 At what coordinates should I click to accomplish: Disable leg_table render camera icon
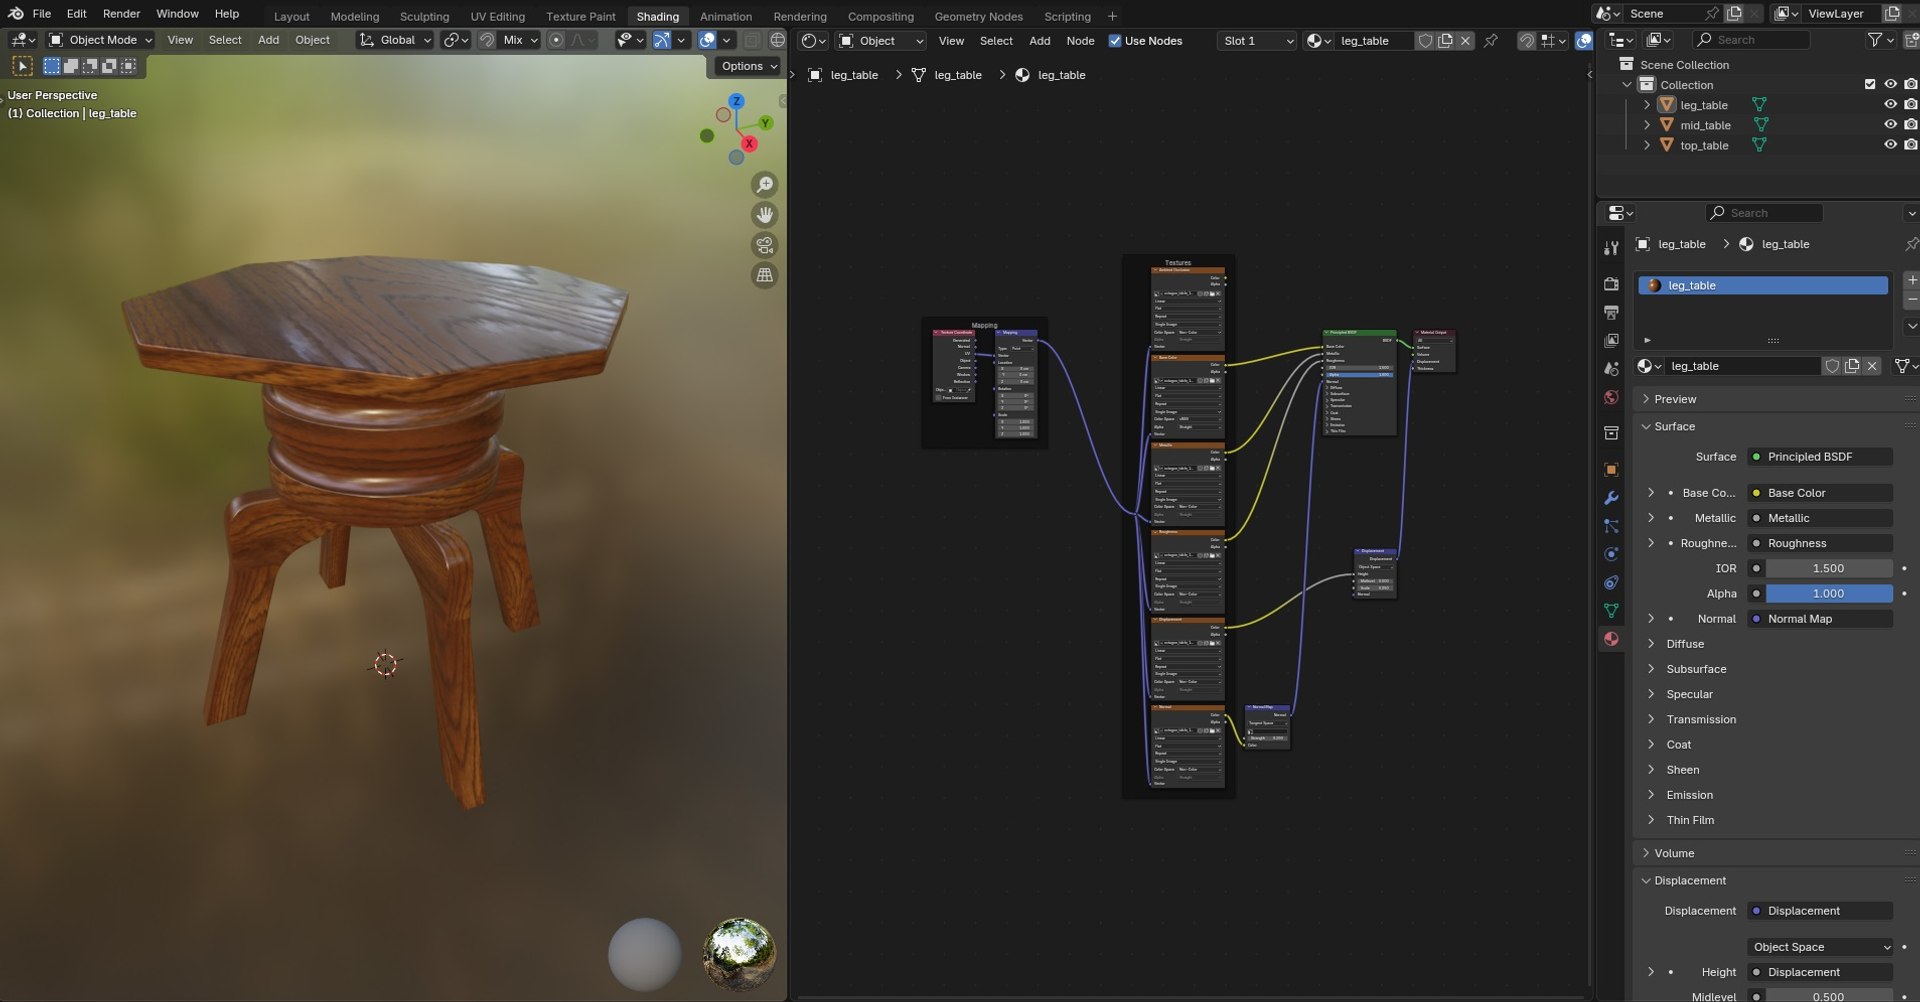click(x=1910, y=105)
